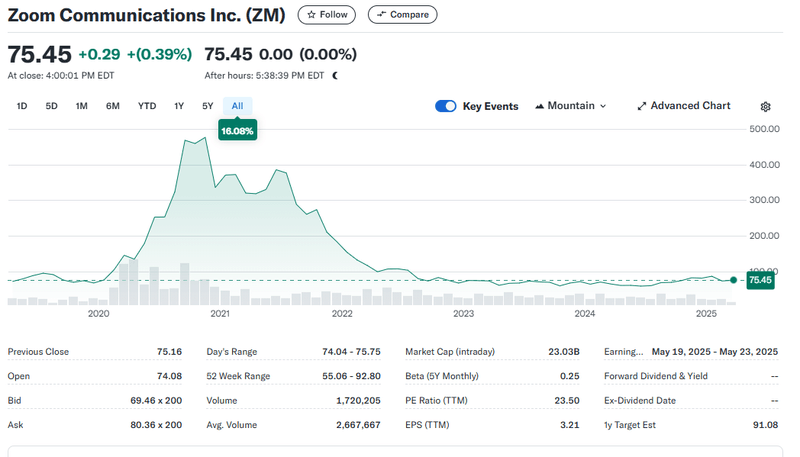
Task: Click the expand arrows of Advanced Chart
Action: coord(642,106)
